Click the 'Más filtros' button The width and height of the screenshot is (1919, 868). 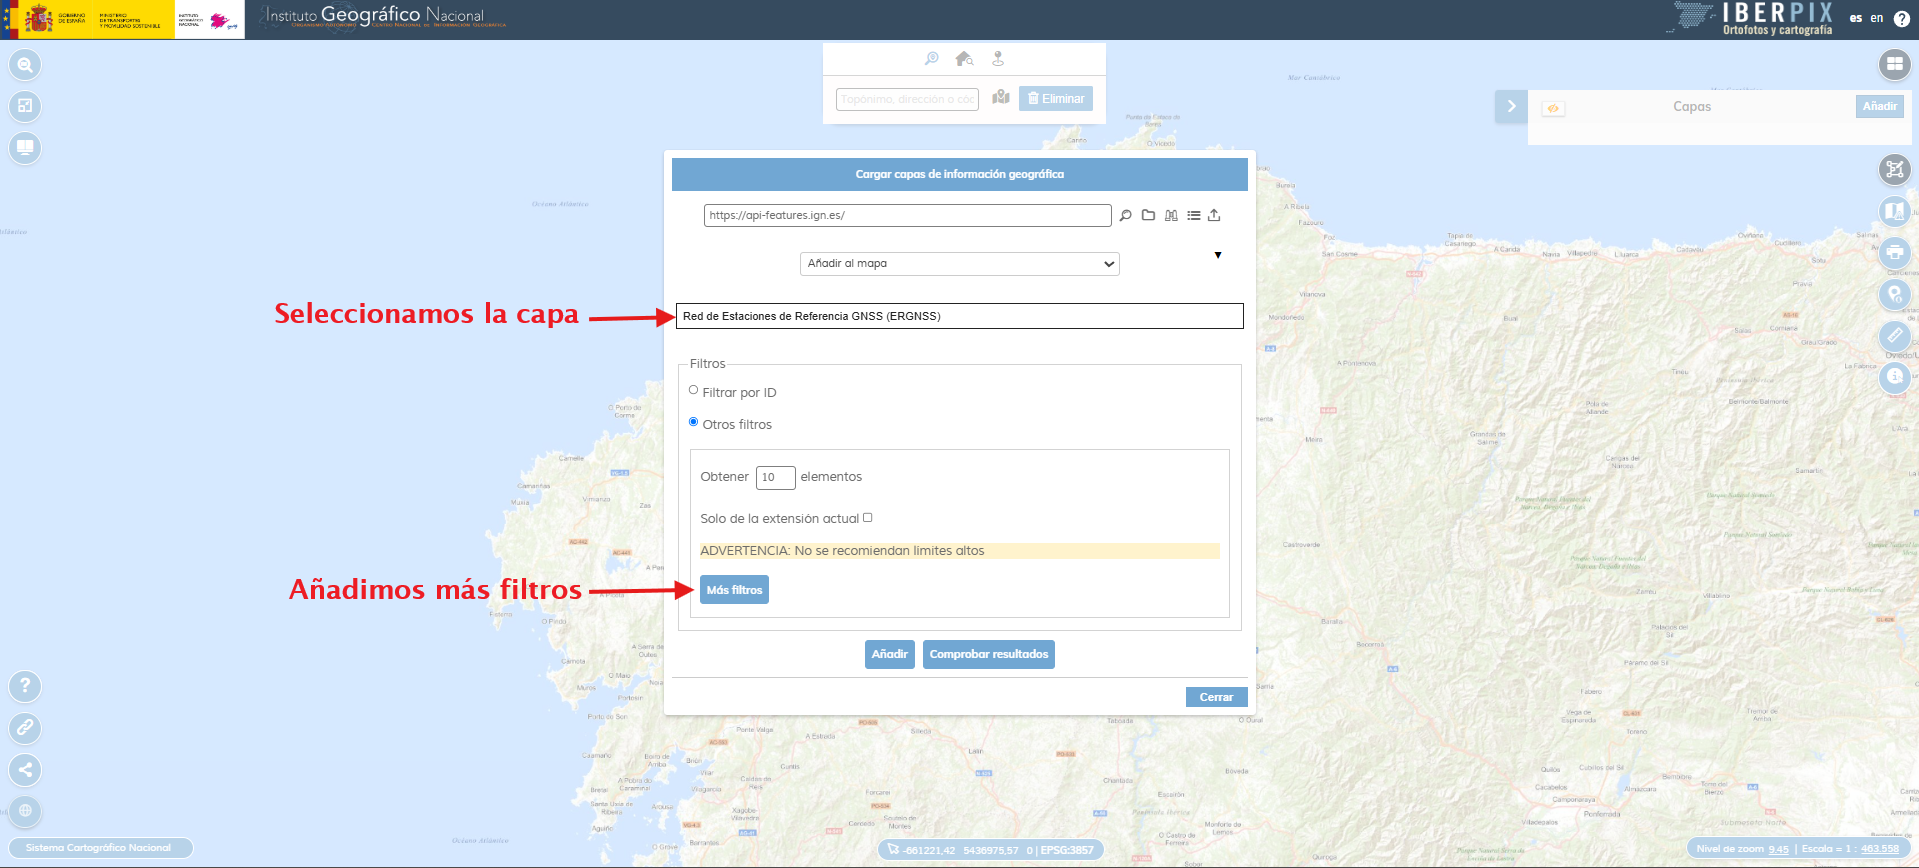(x=734, y=590)
